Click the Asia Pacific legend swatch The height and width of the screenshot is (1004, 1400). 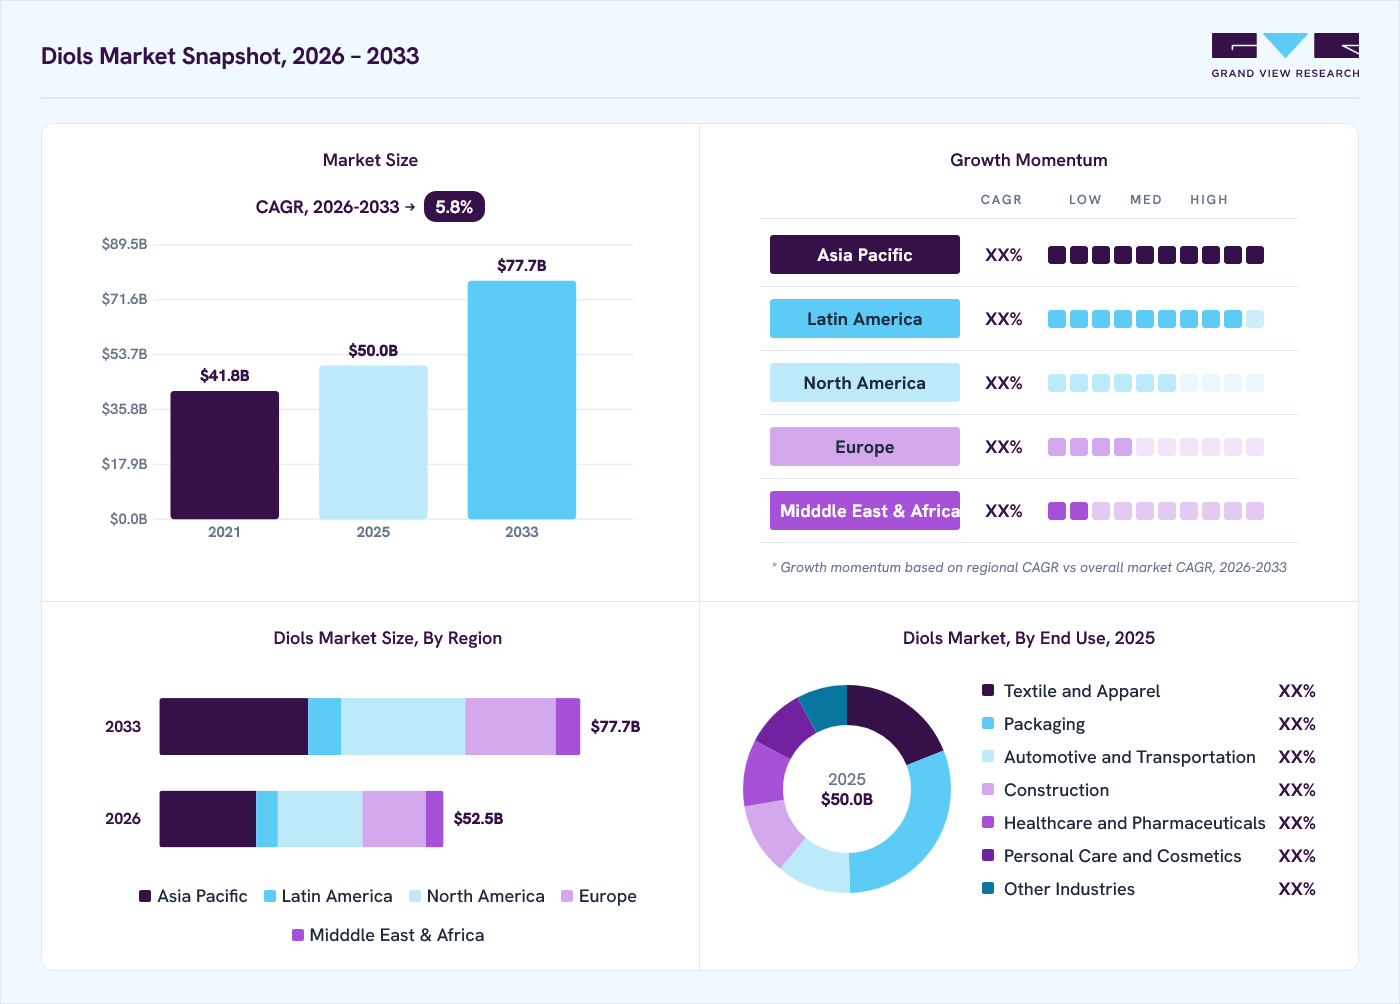[x=145, y=896]
